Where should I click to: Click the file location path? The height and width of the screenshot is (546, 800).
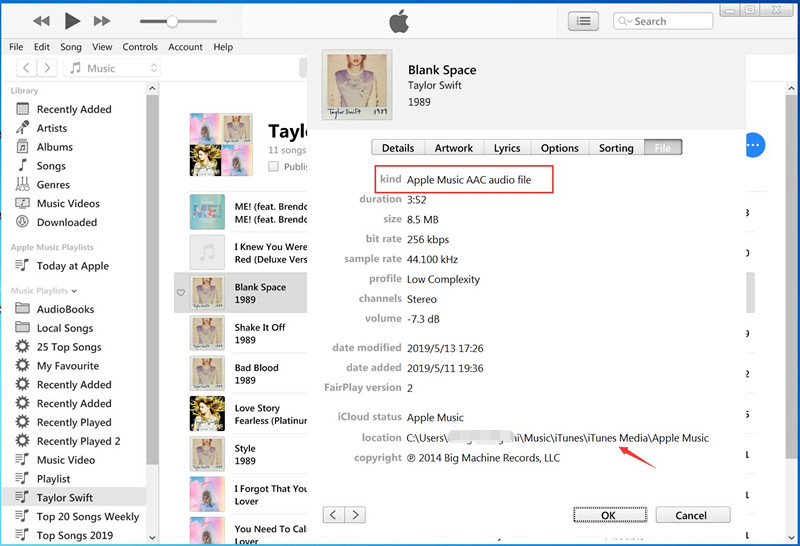click(x=557, y=438)
